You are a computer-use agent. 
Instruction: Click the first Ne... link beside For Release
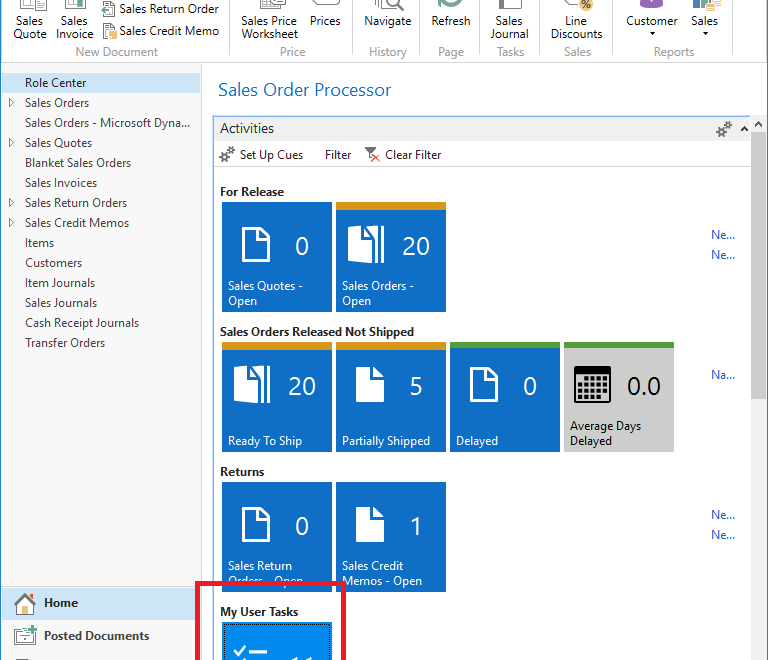coord(723,235)
